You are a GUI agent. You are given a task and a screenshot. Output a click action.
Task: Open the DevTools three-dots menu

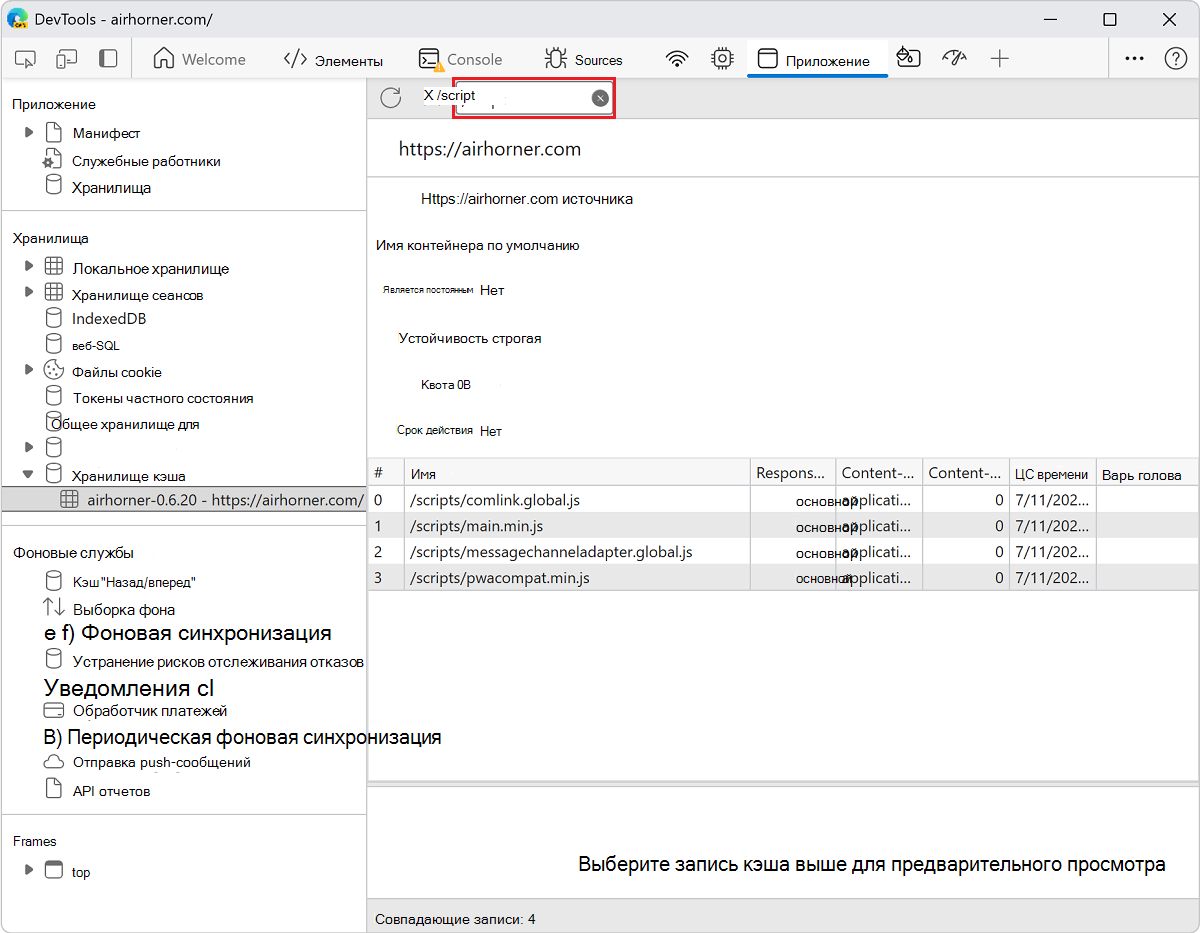(1134, 59)
